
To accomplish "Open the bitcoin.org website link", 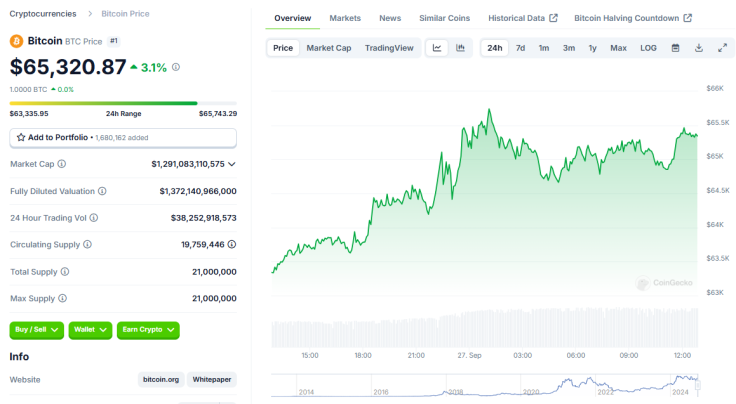I will [161, 380].
